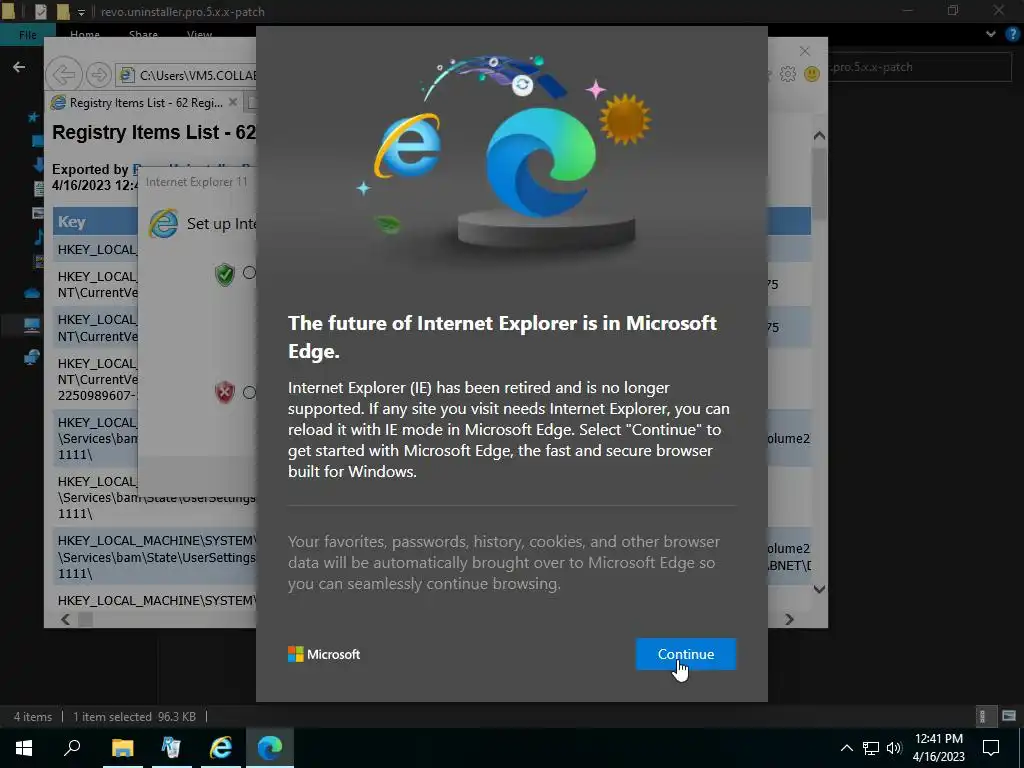
Task: Go forward in Internet Explorer window
Action: pyautogui.click(x=99, y=75)
